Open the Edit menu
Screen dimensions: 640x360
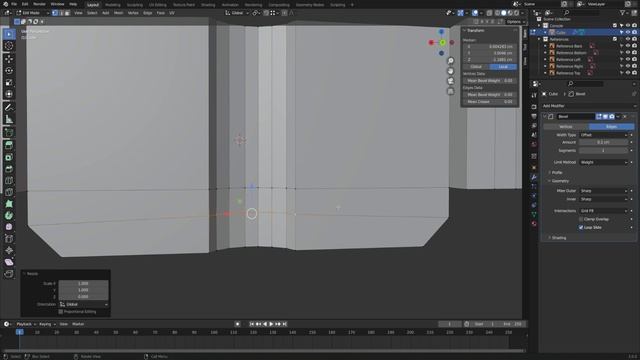(x=25, y=4)
